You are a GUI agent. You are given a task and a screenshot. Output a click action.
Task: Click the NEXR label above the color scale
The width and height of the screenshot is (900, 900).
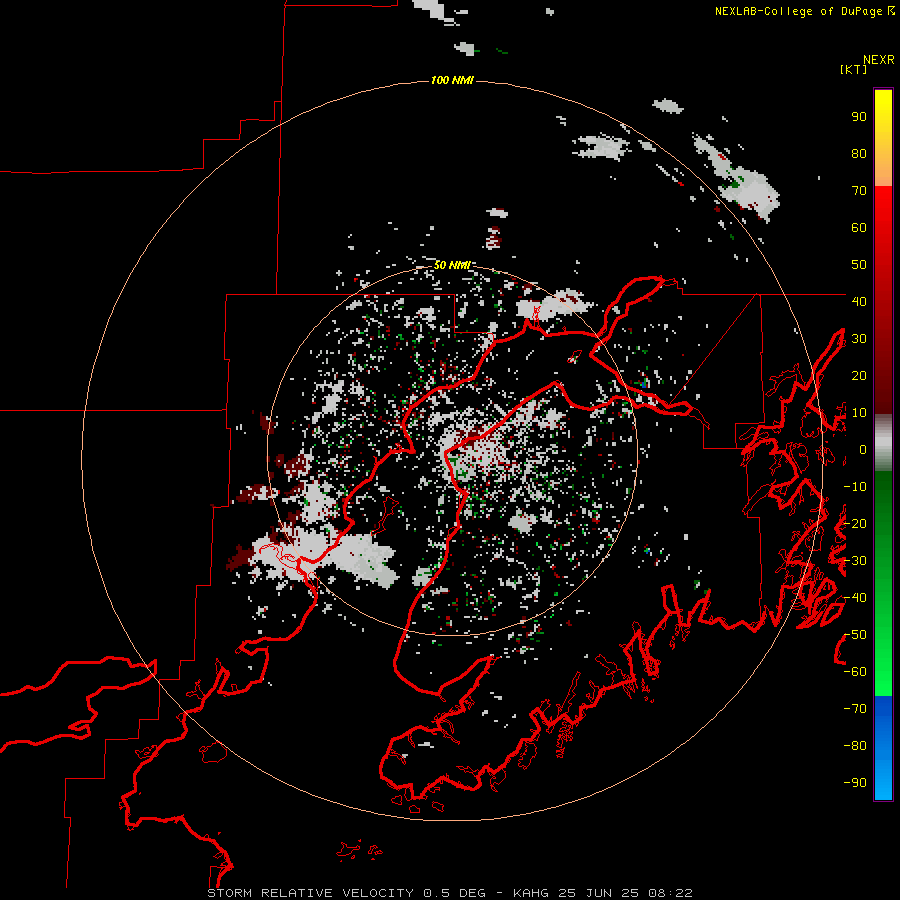point(878,60)
